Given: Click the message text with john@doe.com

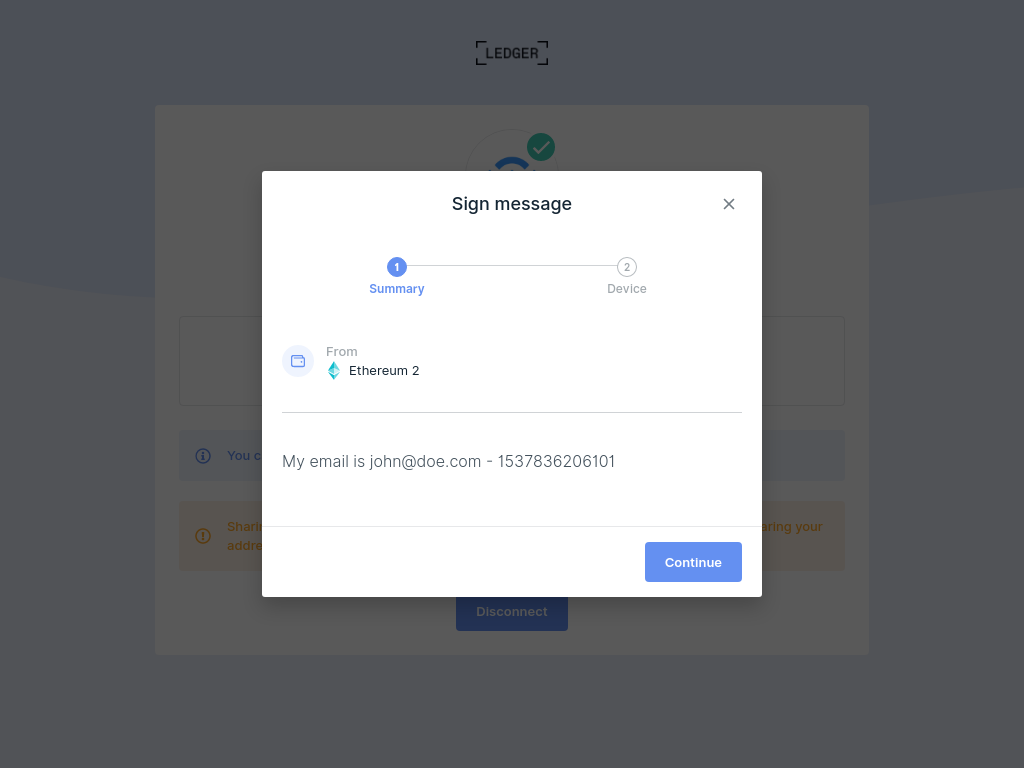Looking at the screenshot, I should (x=449, y=461).
